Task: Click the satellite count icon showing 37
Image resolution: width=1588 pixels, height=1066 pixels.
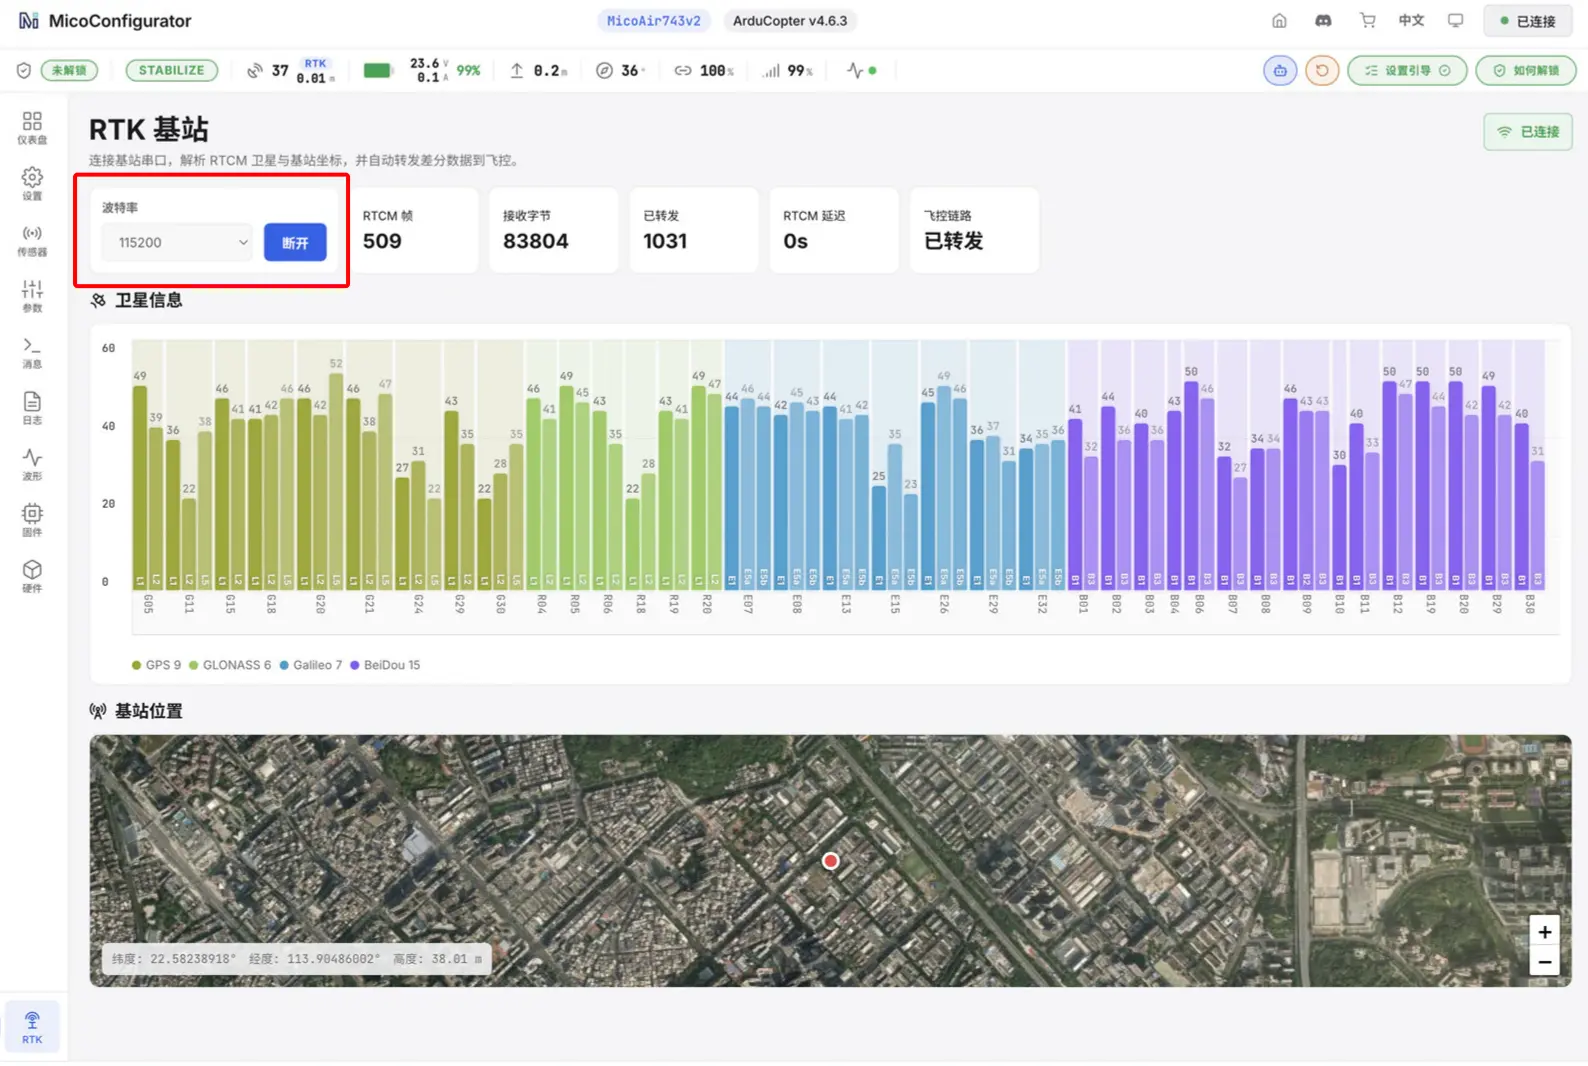Action: pyautogui.click(x=255, y=71)
